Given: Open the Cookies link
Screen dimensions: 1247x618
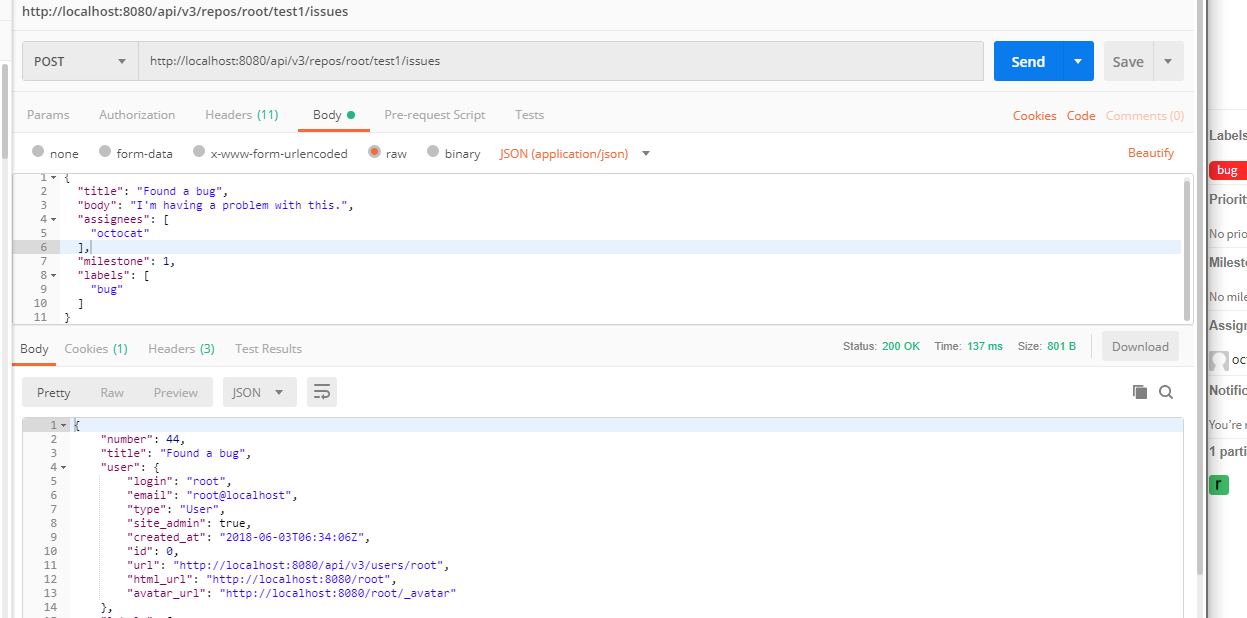Looking at the screenshot, I should (1035, 116).
